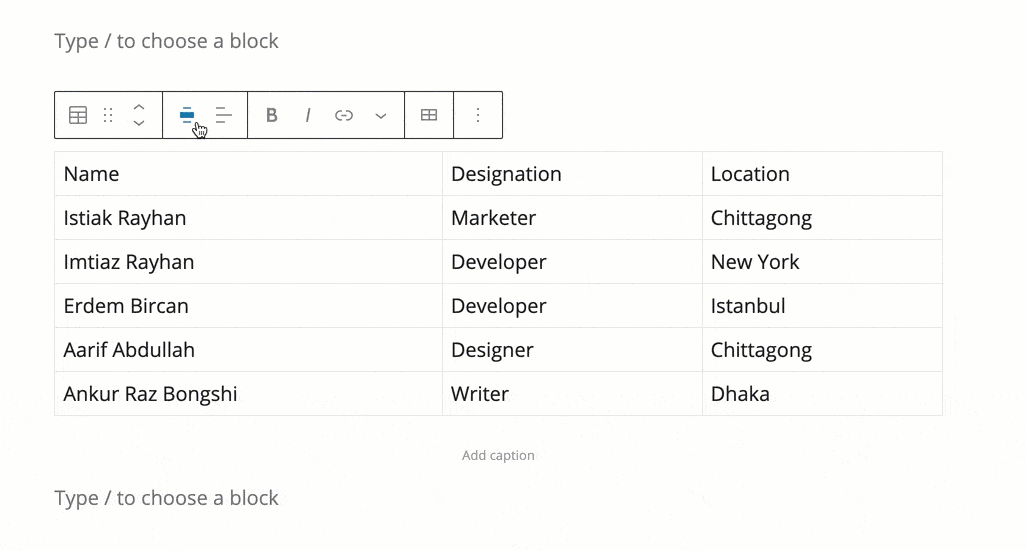Click the Add caption field
1026x550 pixels.
(498, 455)
